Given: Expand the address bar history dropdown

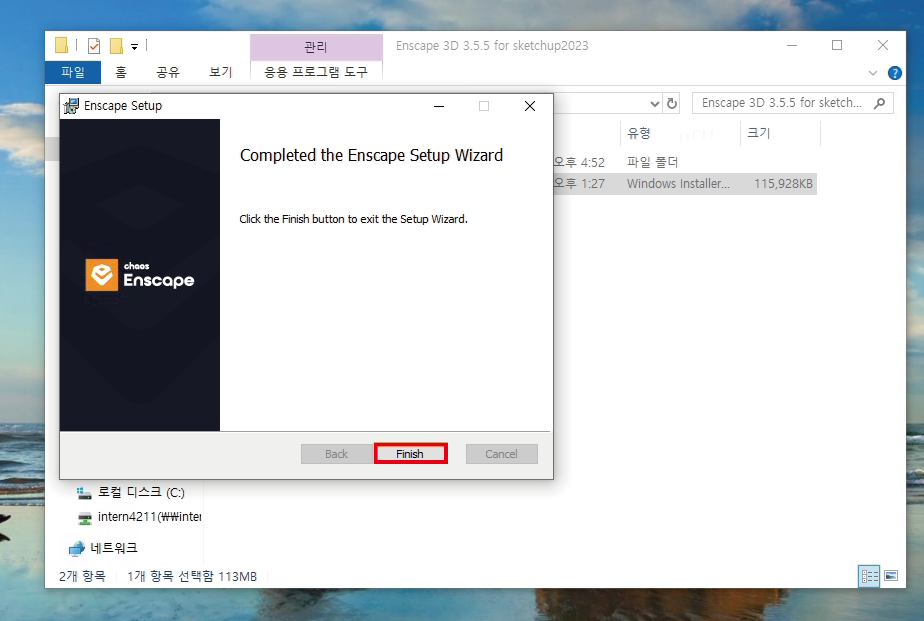Looking at the screenshot, I should point(654,104).
